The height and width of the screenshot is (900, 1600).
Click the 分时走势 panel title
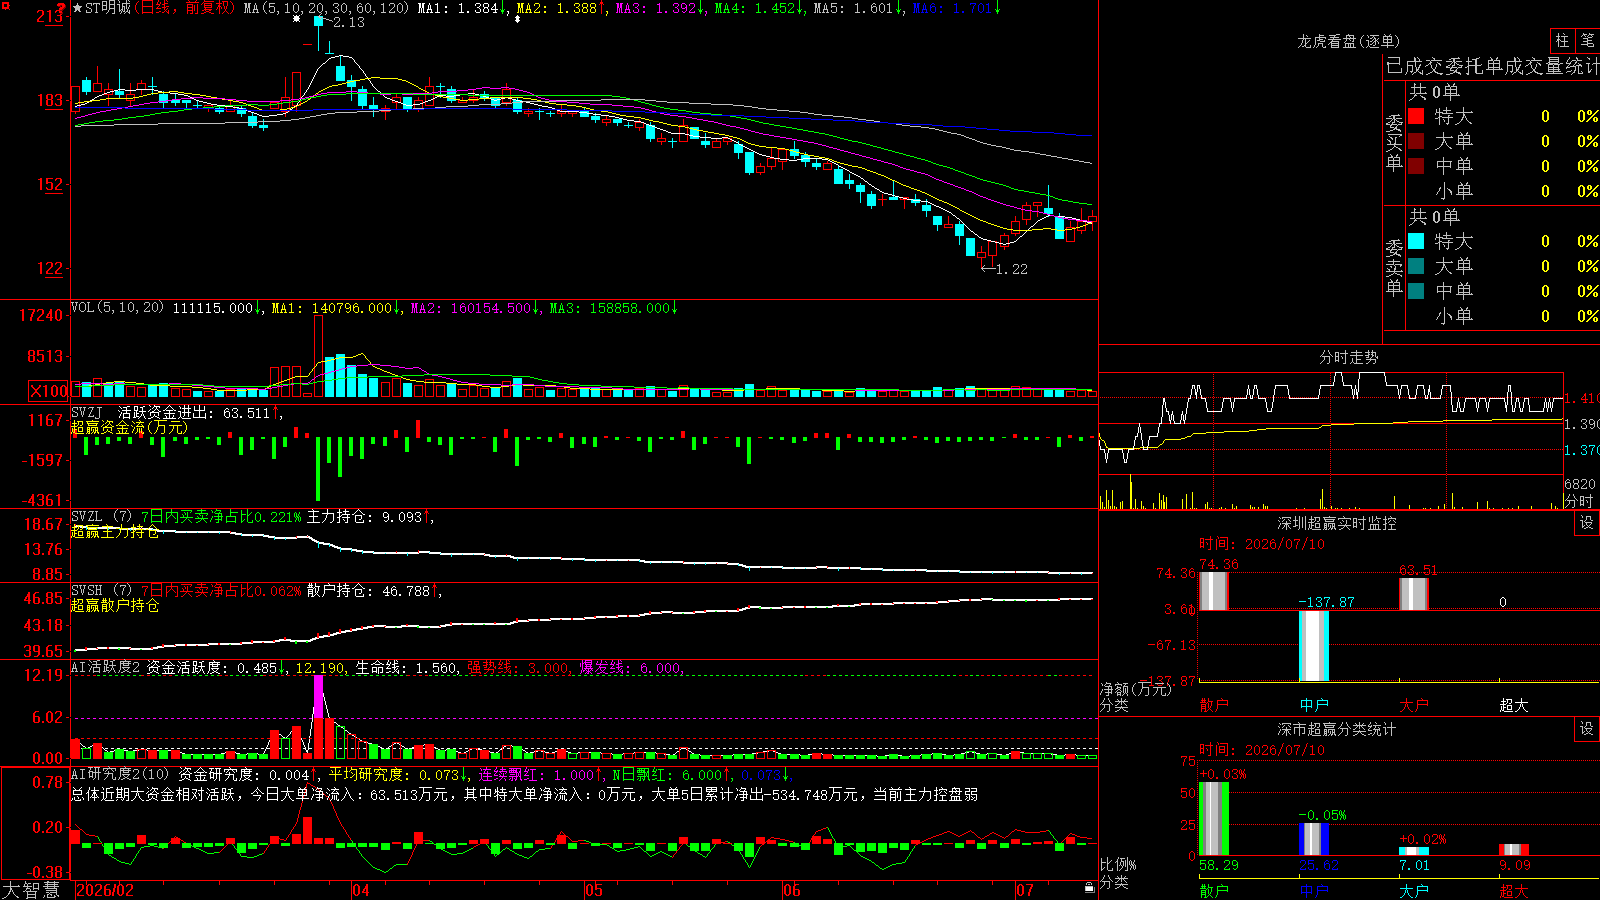(1348, 357)
